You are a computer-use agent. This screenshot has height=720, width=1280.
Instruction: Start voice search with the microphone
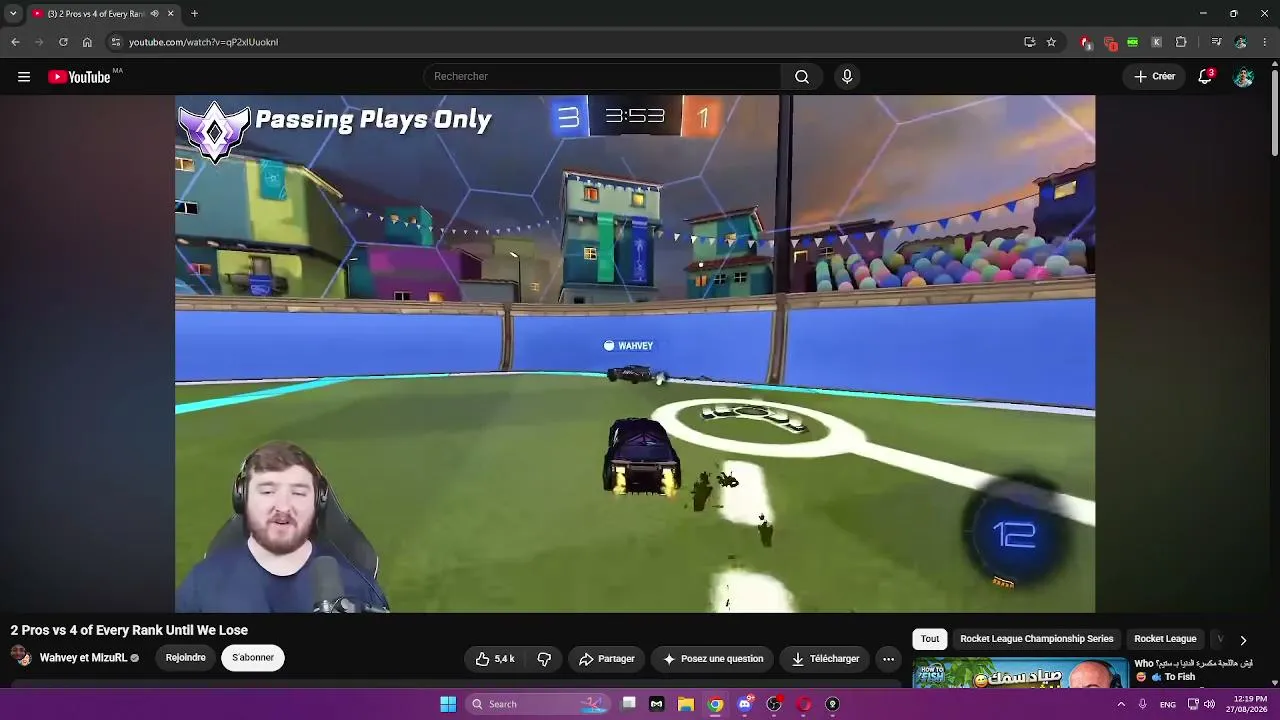coord(847,77)
